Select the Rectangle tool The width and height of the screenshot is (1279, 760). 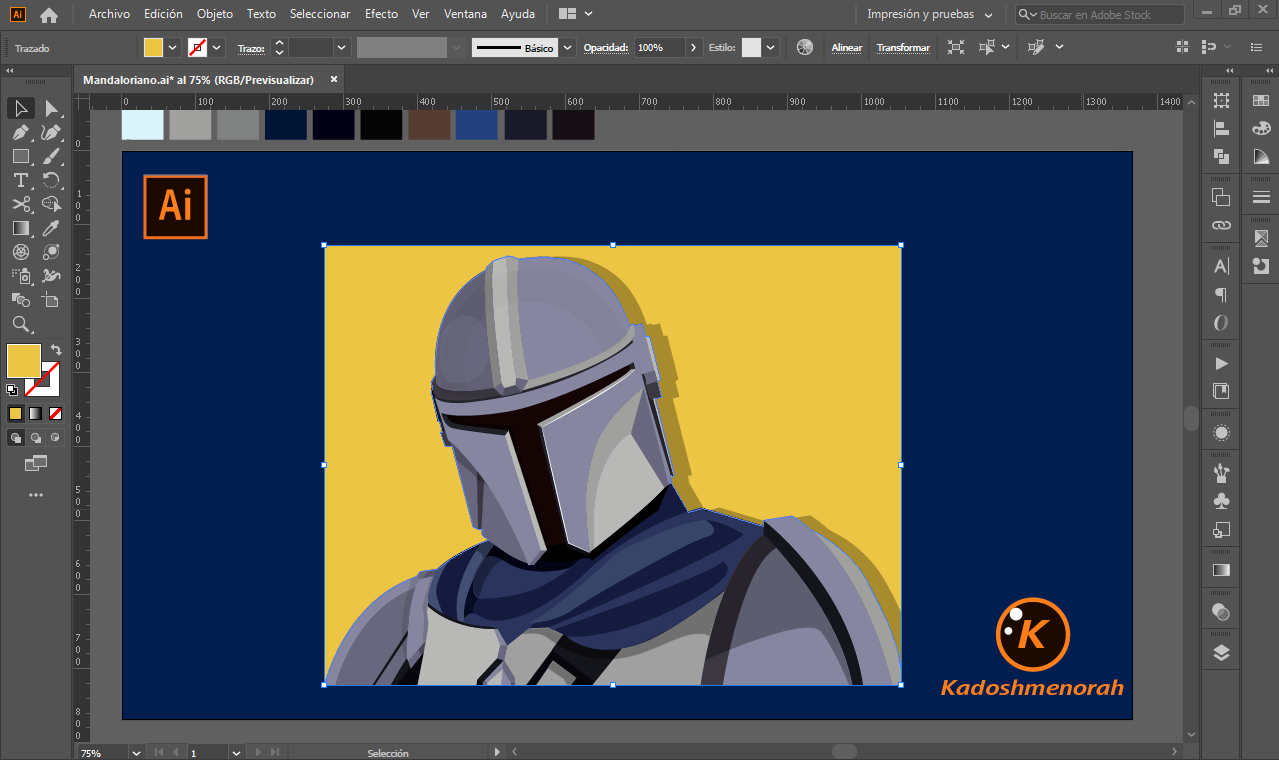tap(21, 157)
